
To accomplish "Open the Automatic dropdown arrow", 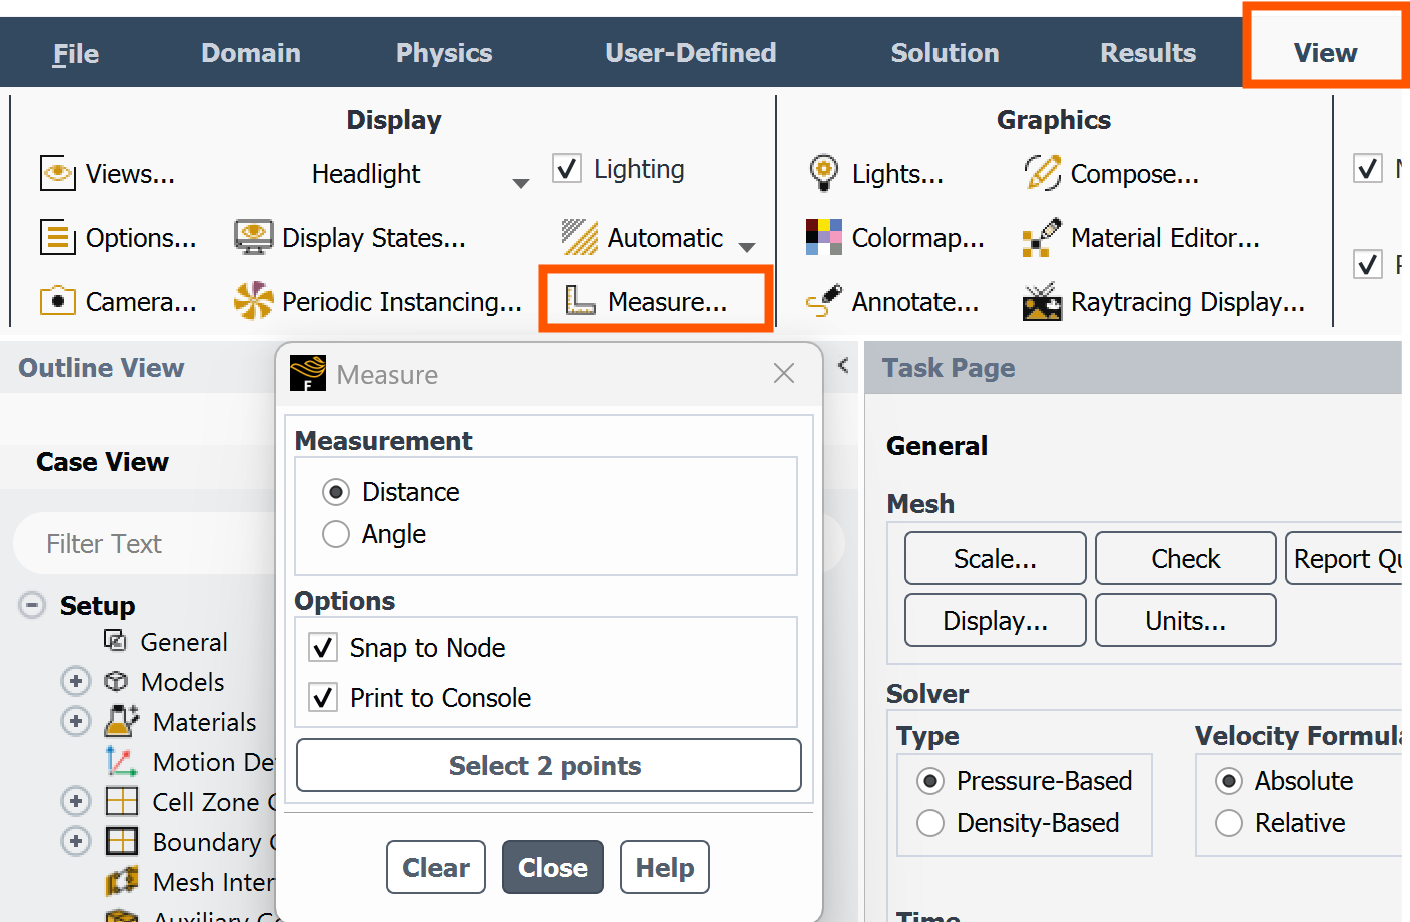I will 747,246.
